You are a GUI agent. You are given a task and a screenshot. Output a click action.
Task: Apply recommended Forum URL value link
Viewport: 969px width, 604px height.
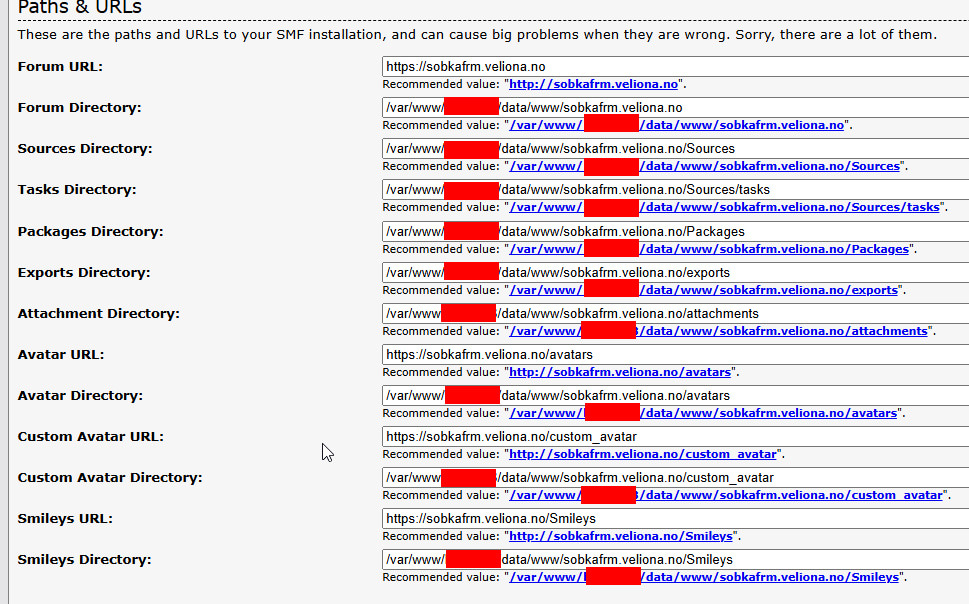594,84
